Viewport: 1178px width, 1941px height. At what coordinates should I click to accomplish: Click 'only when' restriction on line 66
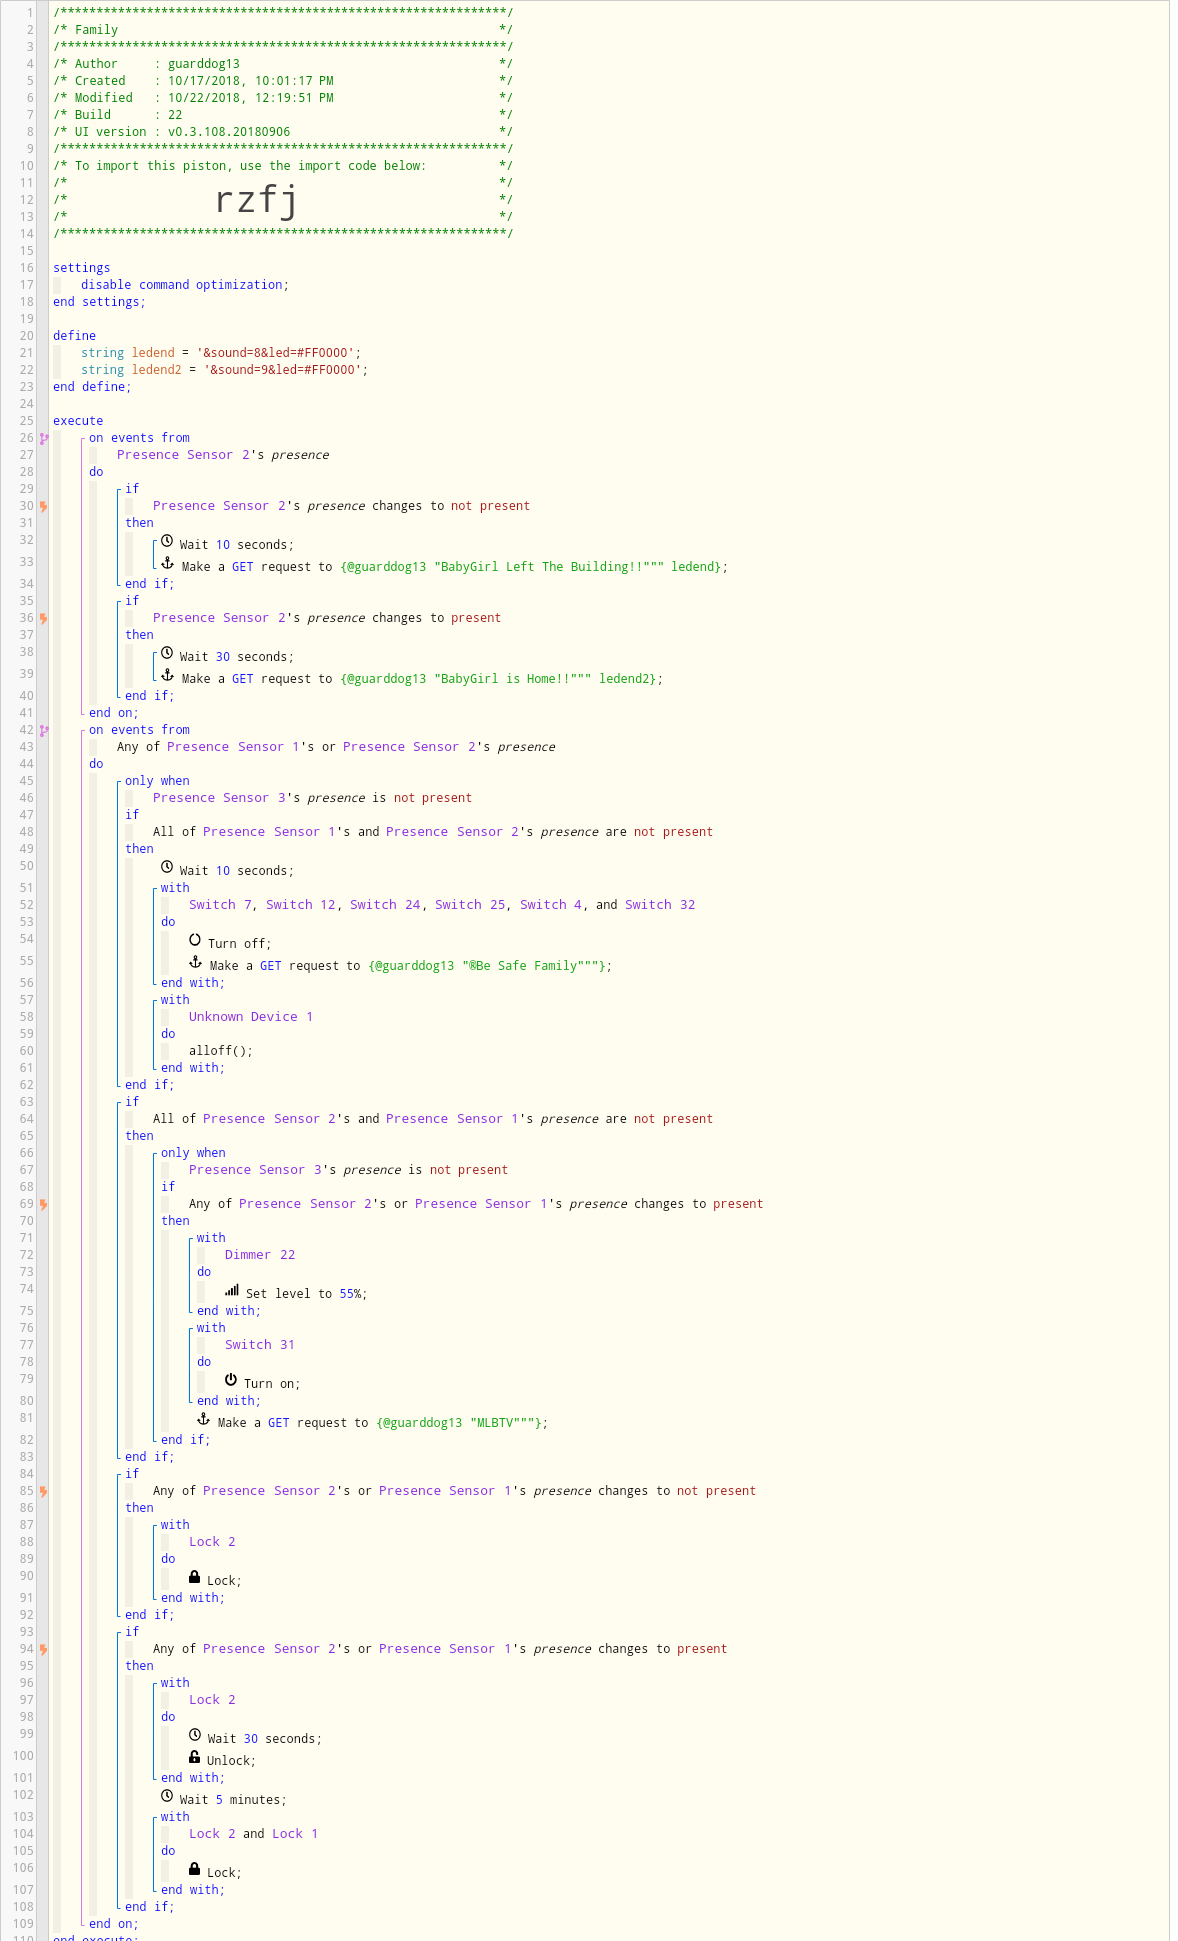193,1153
